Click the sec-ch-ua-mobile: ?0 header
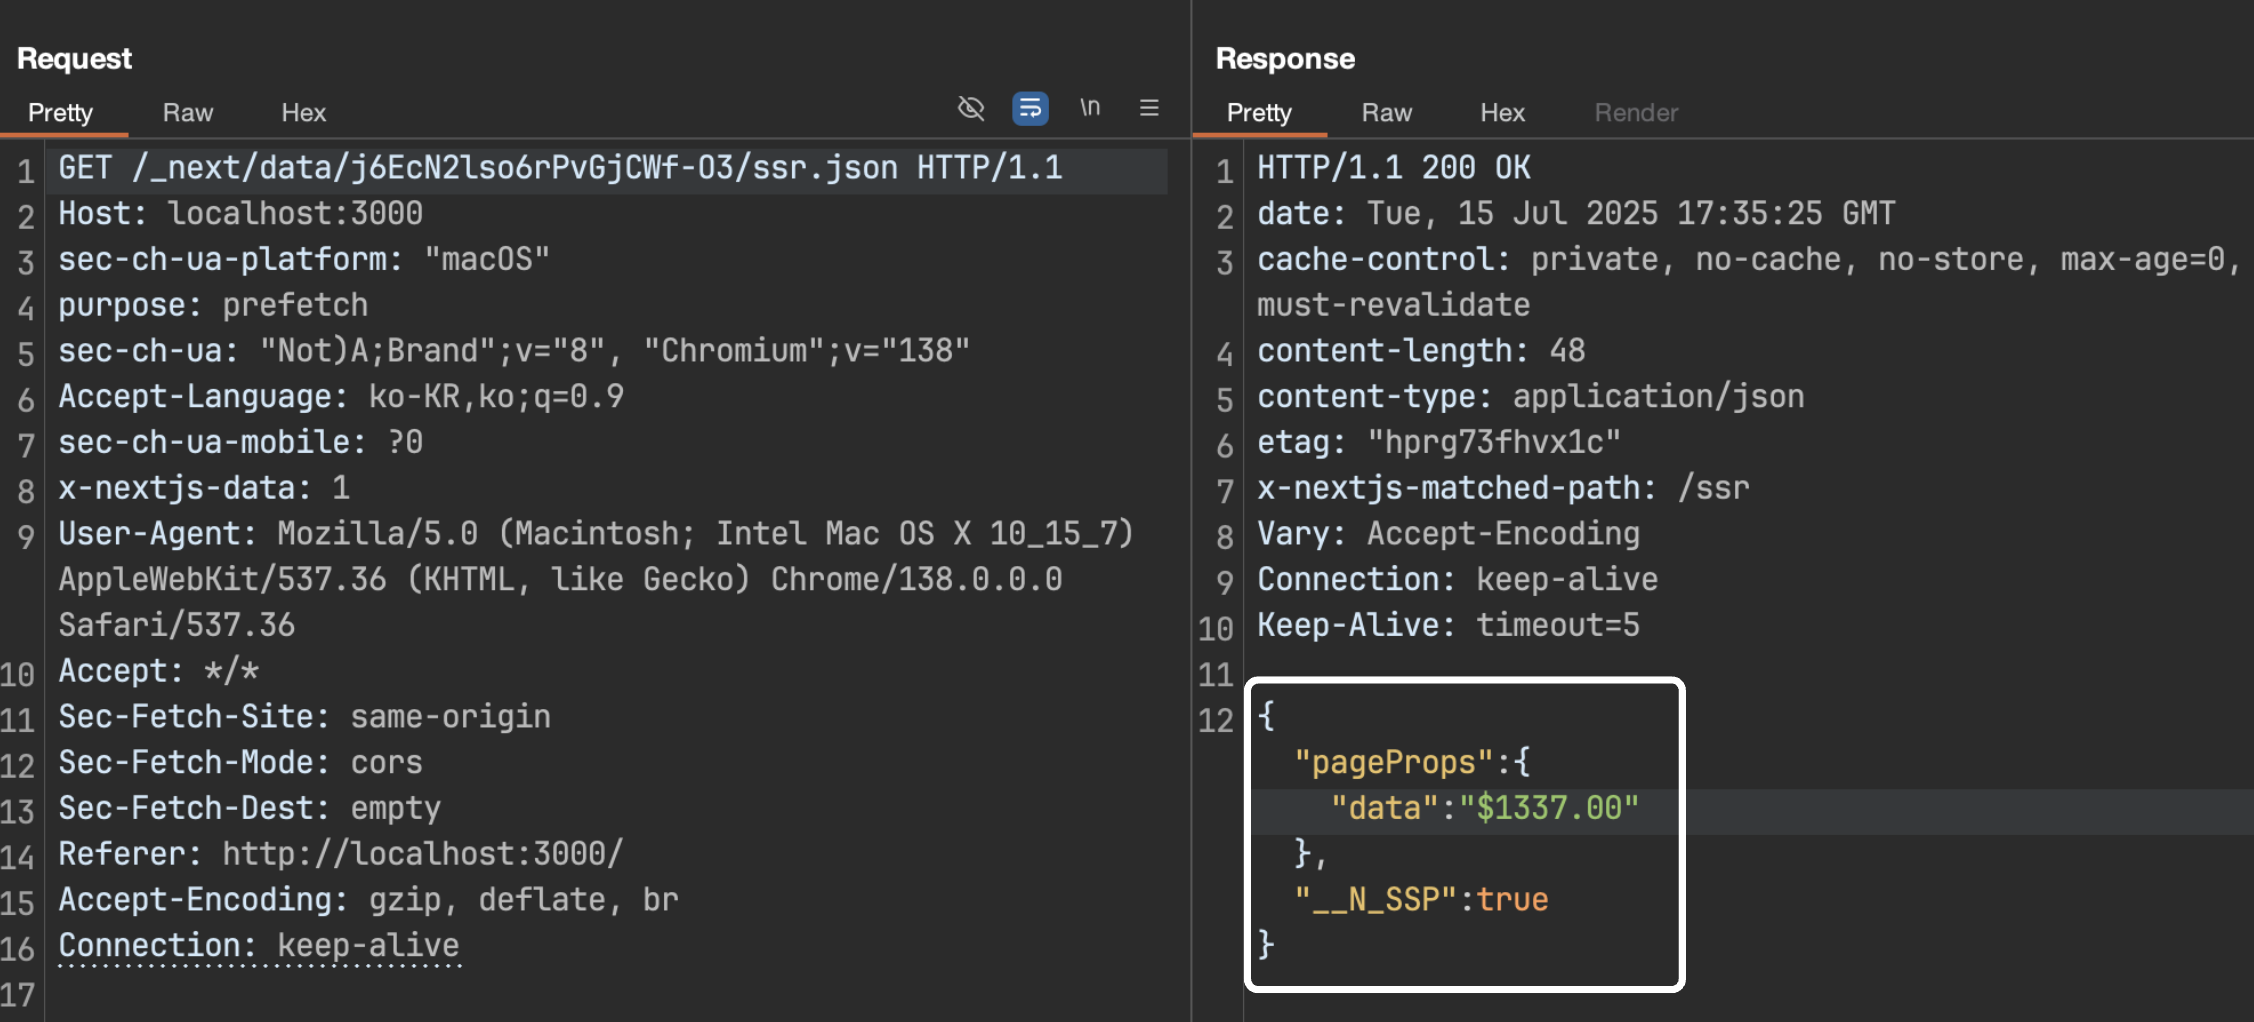This screenshot has width=2254, height=1022. click(240, 443)
